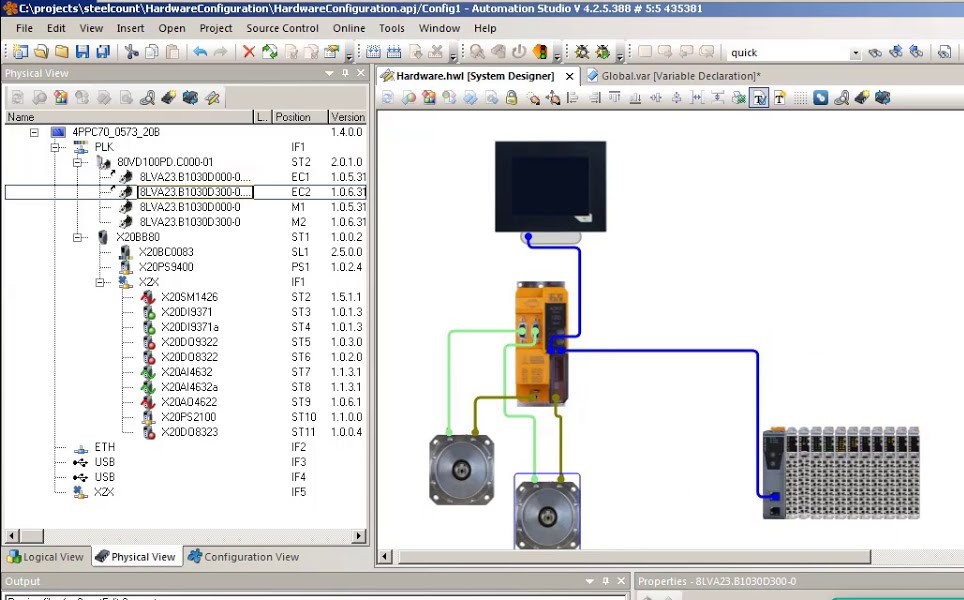Click the first bug debug icon
Viewport: 964px width, 600px height.
click(x=582, y=52)
